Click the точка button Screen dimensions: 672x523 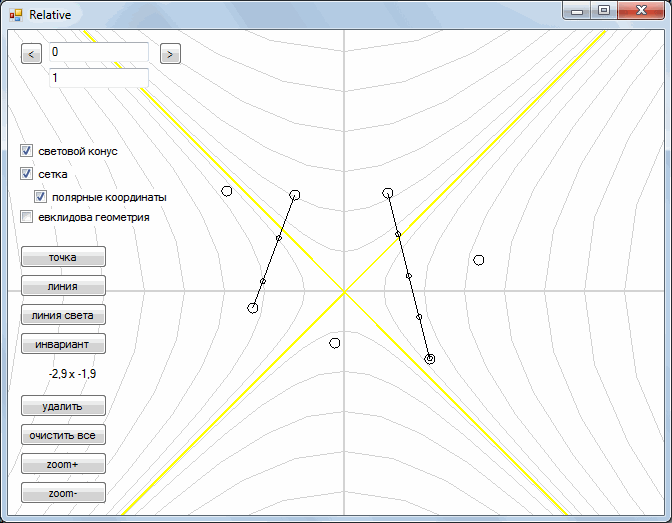coord(63,257)
